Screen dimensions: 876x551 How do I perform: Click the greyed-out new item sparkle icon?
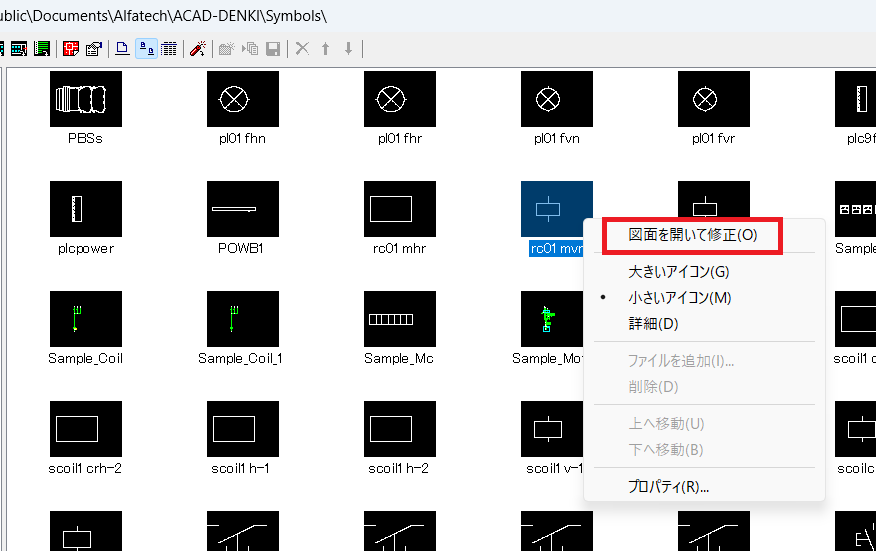[x=226, y=49]
